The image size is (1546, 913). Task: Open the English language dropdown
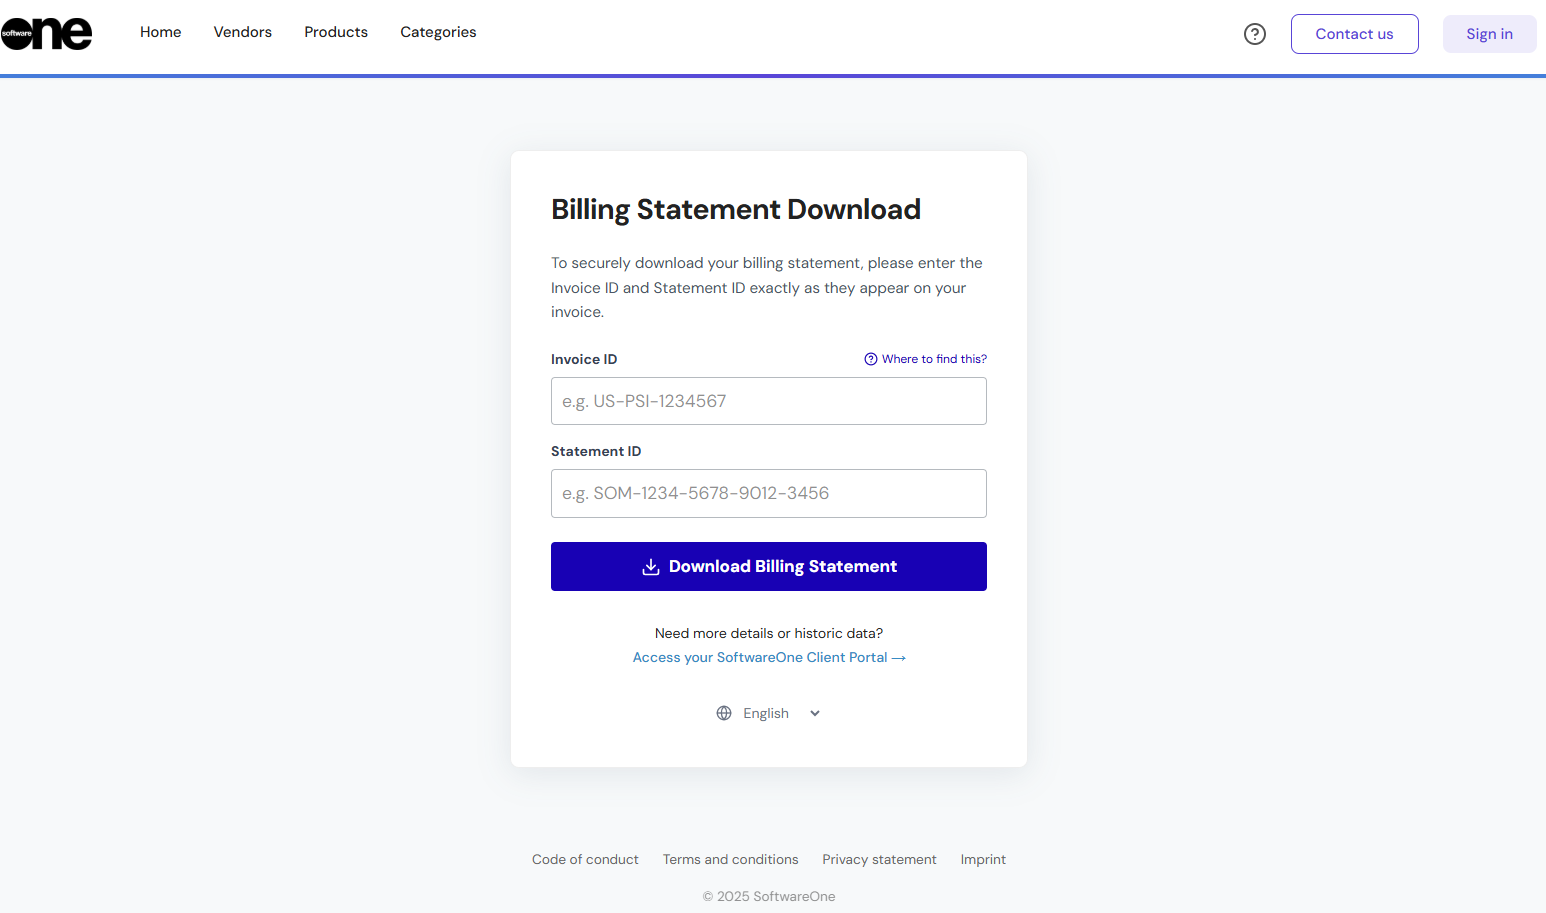(766, 713)
